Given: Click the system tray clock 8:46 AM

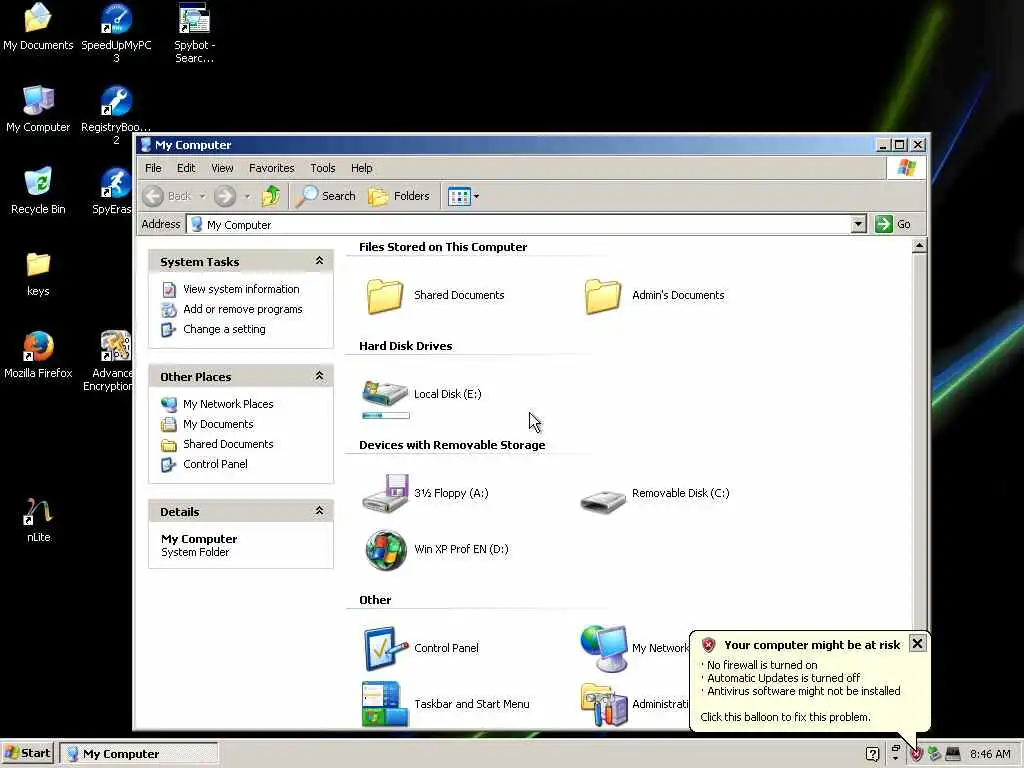Looking at the screenshot, I should click(990, 754).
